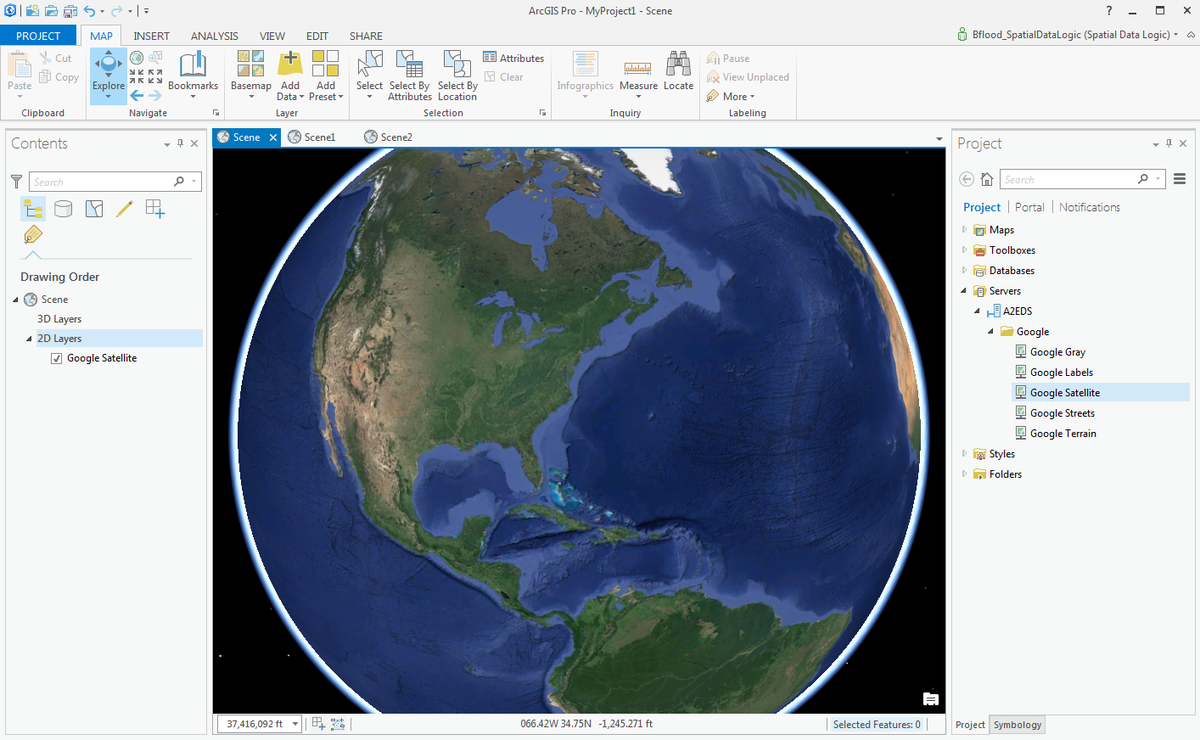Select the Explore navigation tool
1200x740 pixels.
click(x=108, y=75)
